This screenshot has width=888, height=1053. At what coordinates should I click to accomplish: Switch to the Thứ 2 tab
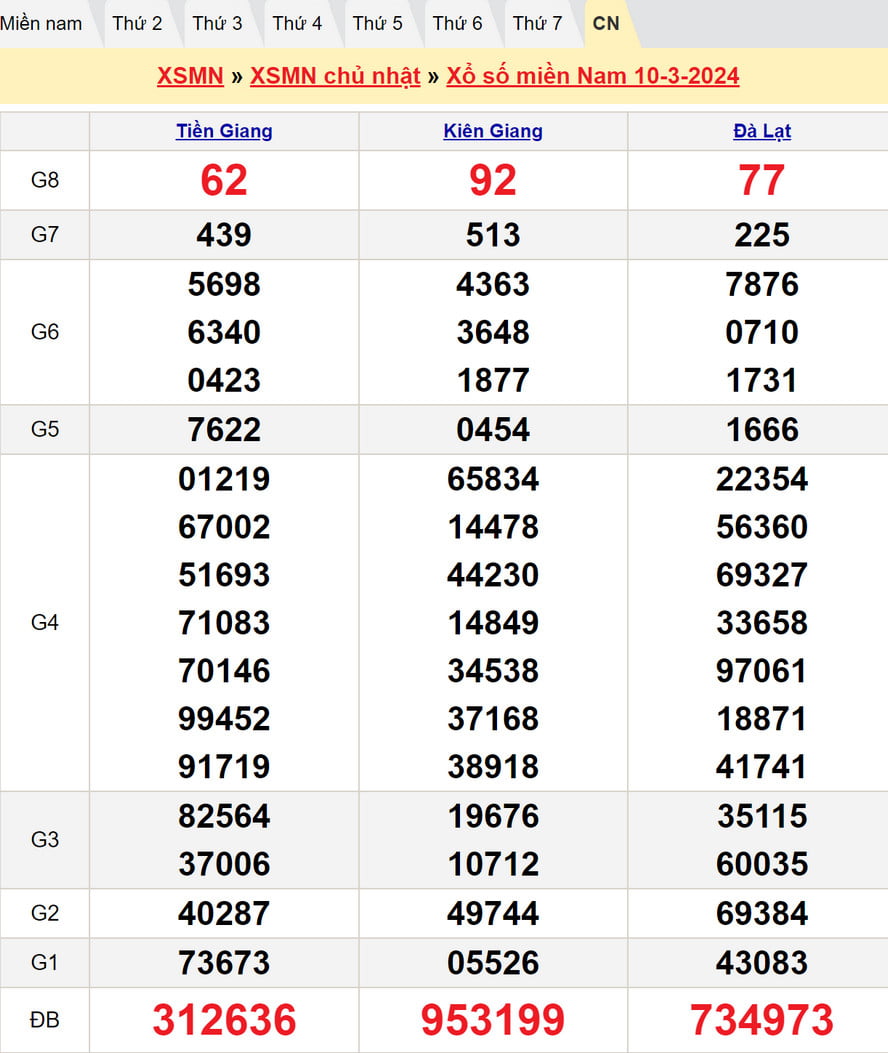[137, 23]
